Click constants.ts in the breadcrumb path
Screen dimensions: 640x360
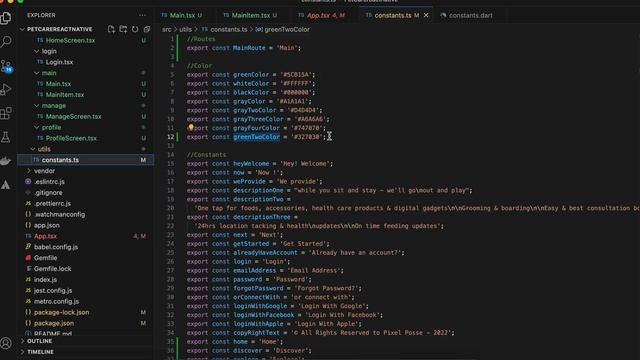coord(229,29)
